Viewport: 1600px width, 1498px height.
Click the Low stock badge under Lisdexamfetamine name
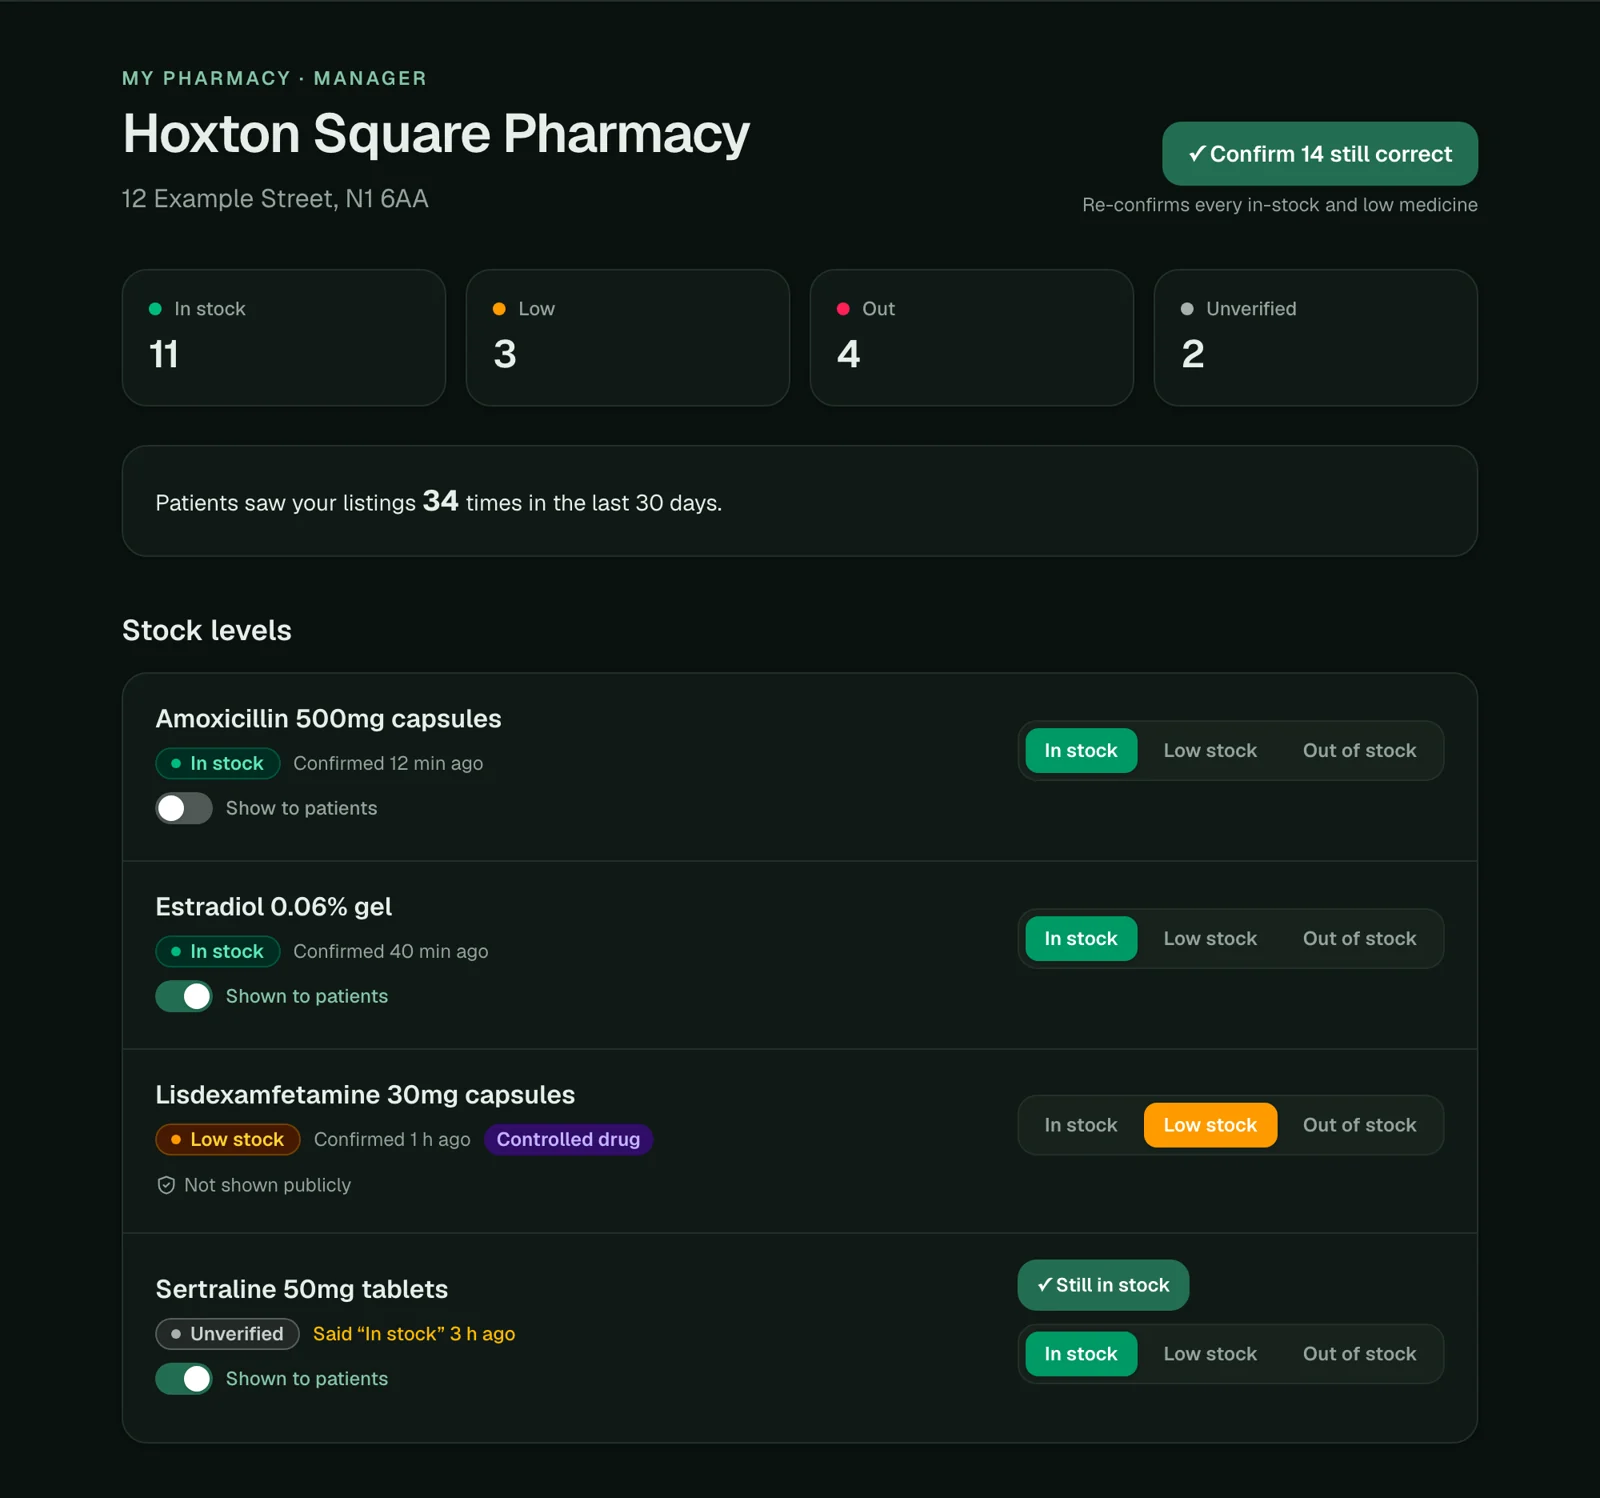(228, 1140)
